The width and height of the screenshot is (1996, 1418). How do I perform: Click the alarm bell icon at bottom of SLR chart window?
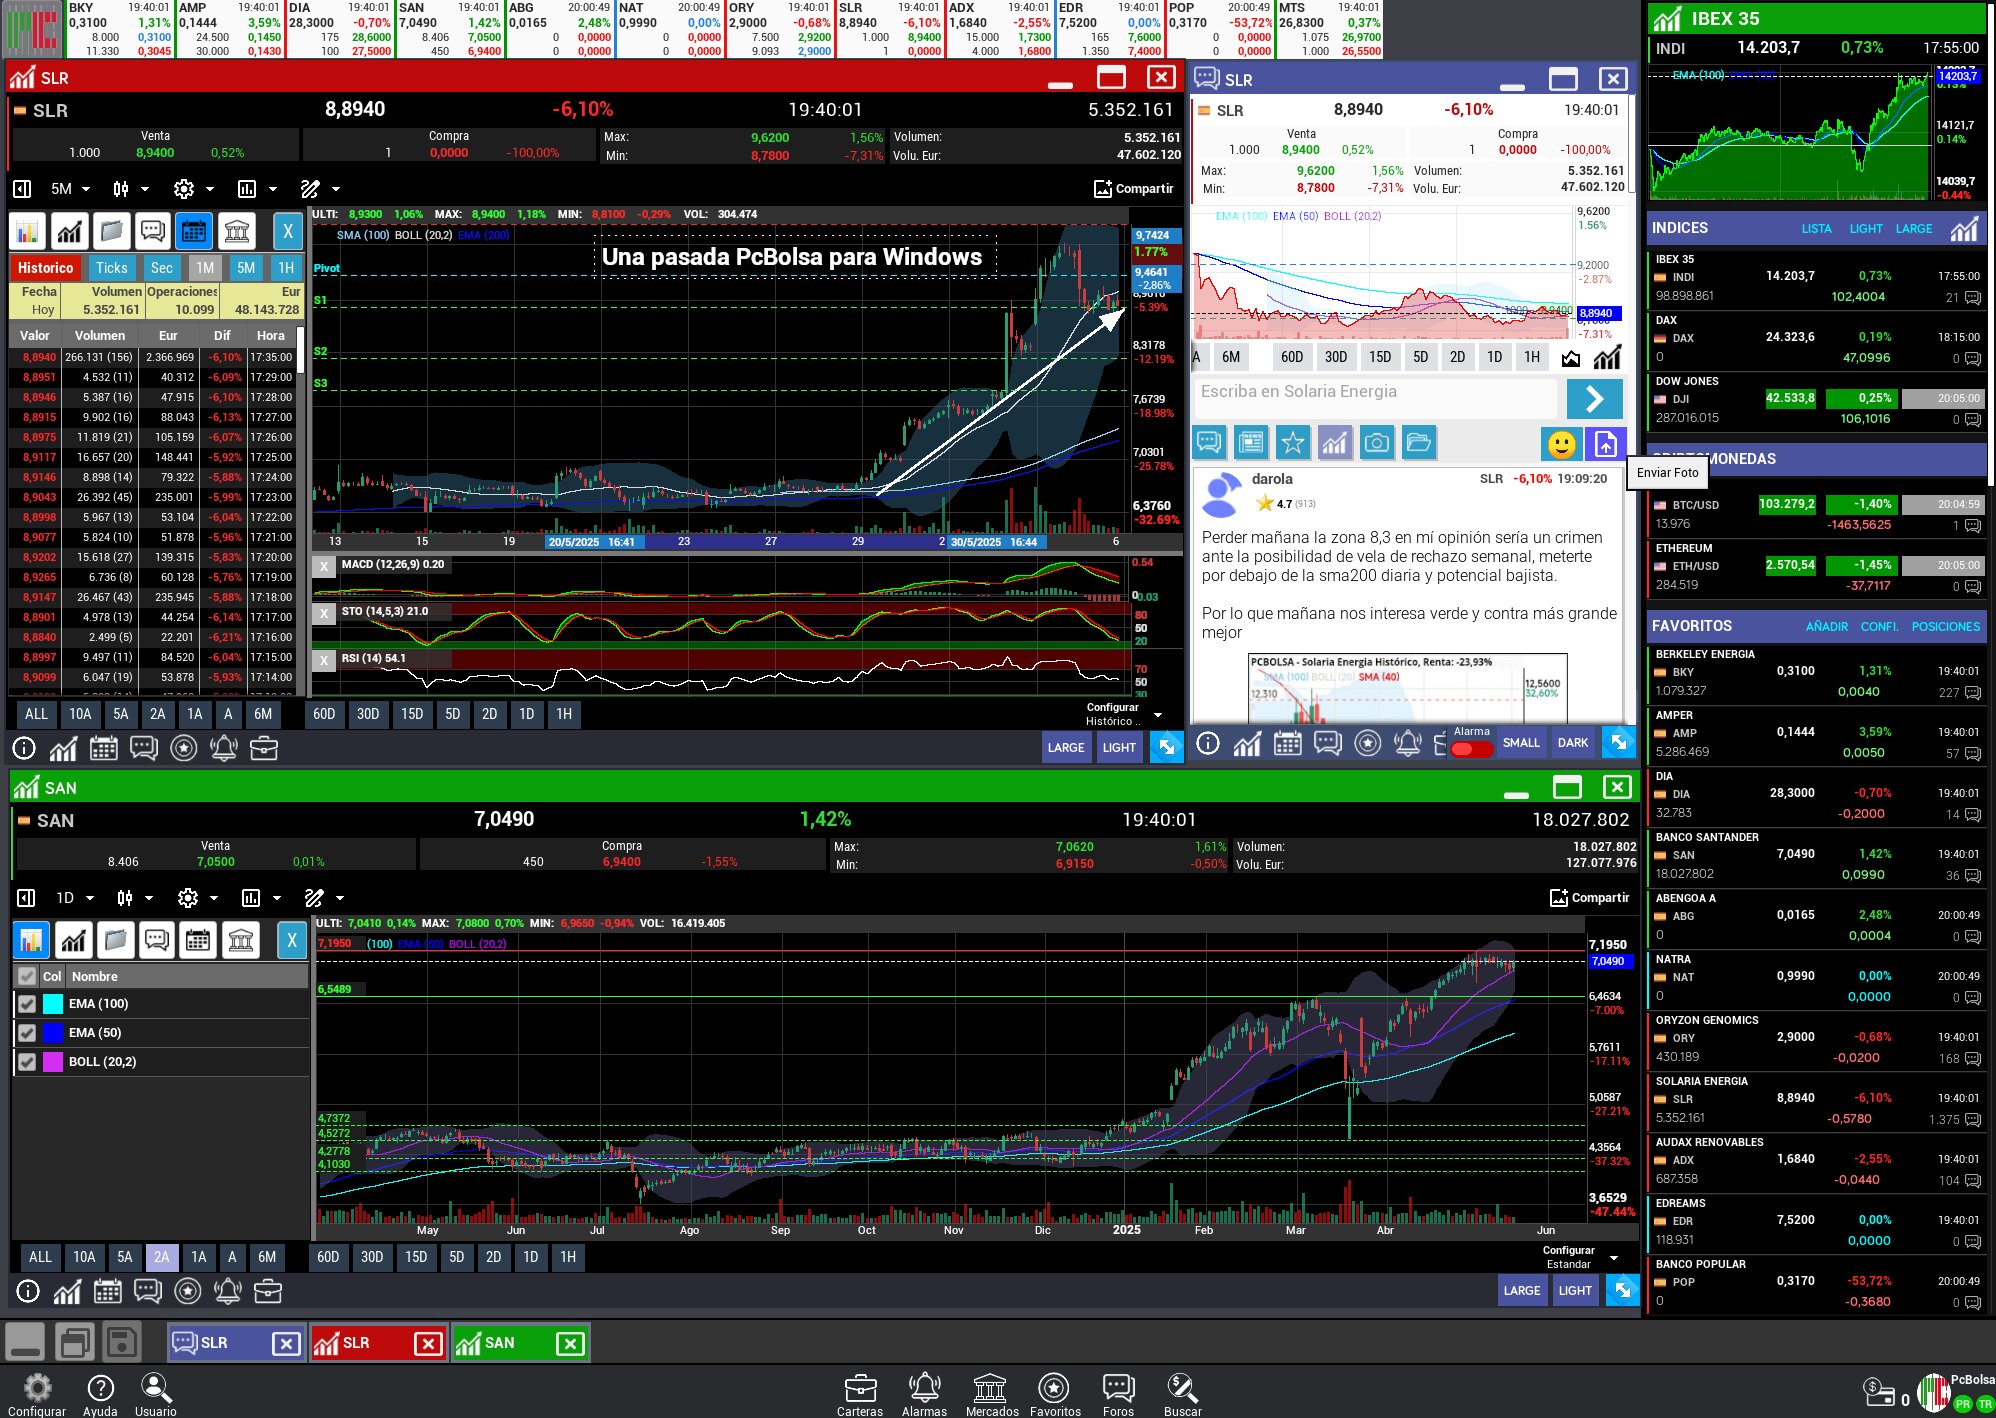pyautogui.click(x=223, y=748)
